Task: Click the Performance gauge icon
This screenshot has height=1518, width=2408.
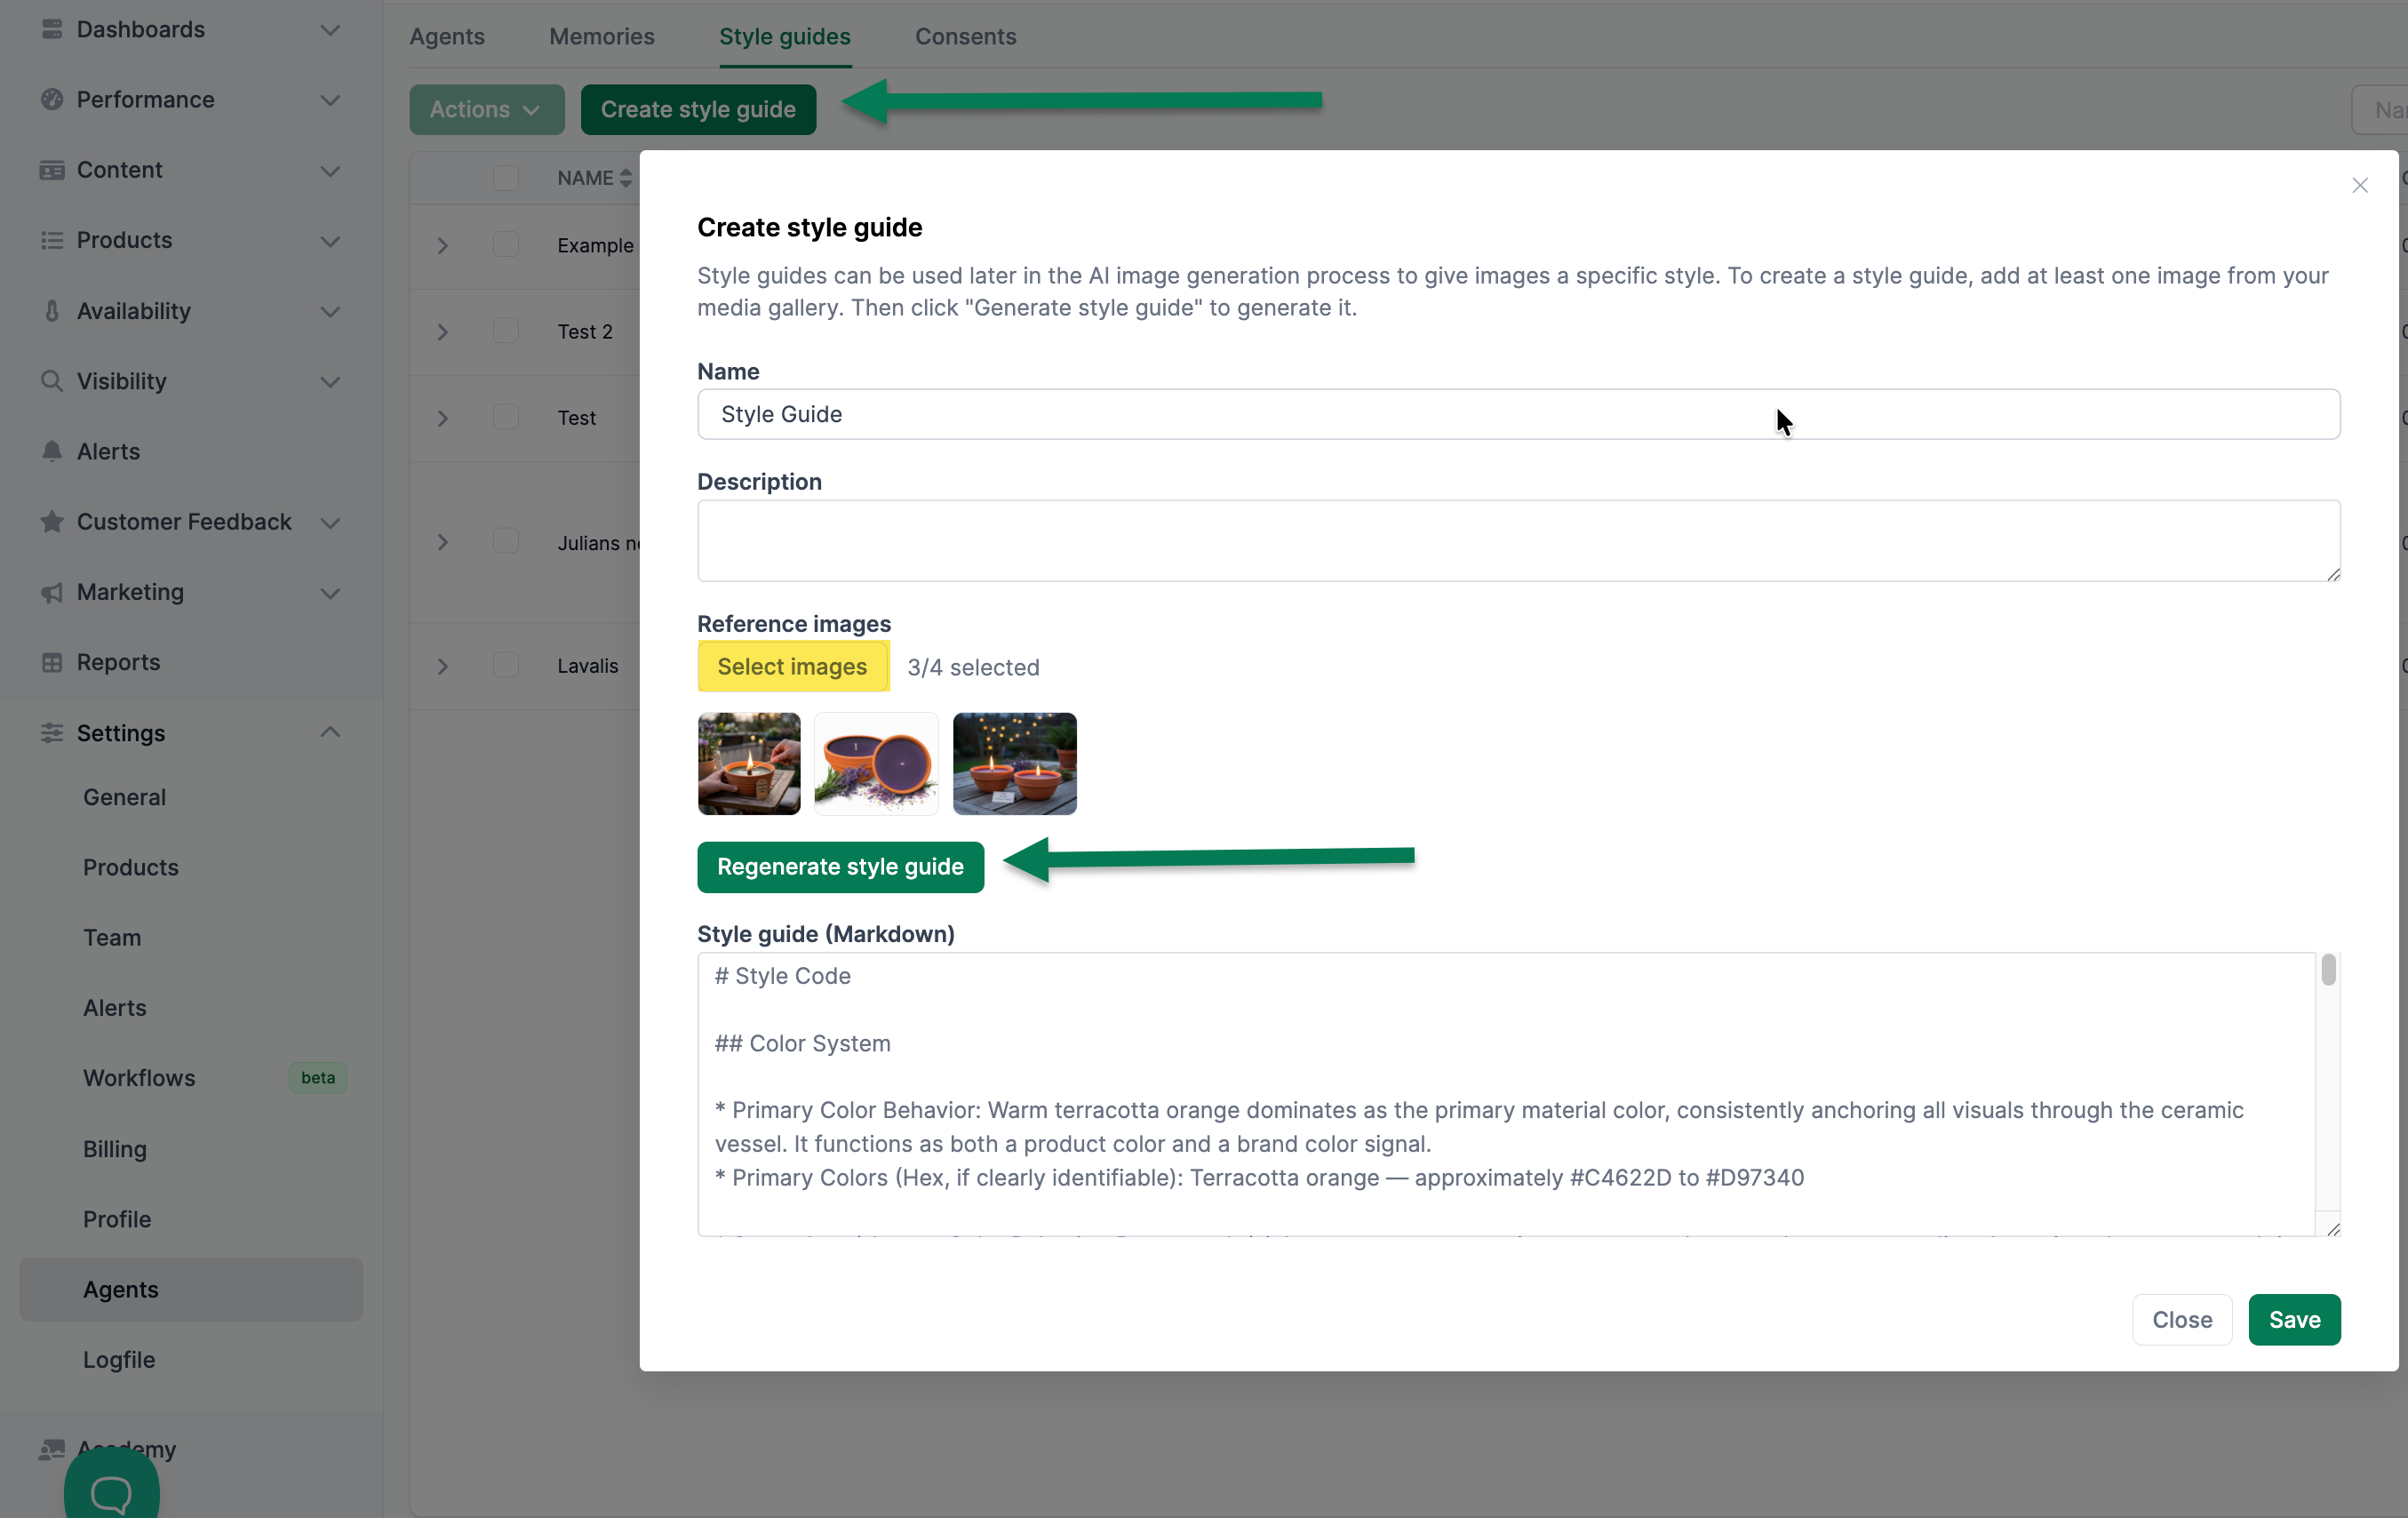Action: tap(52, 100)
